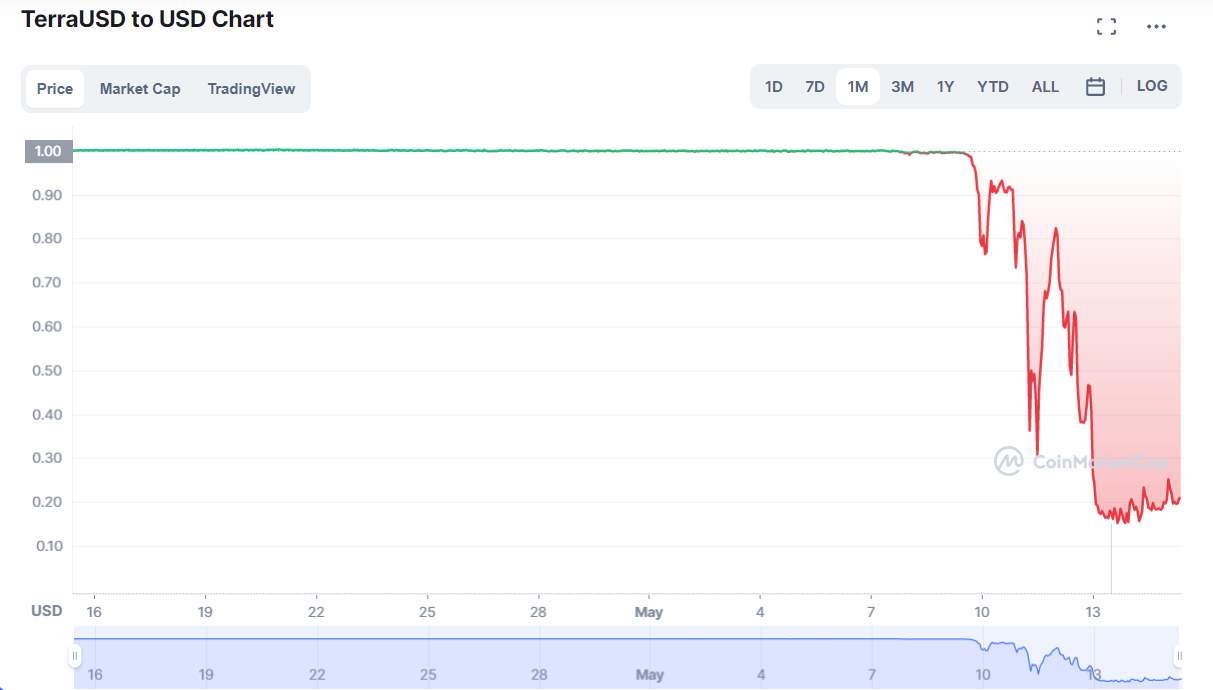Open the three-dot more options menu
The width and height of the screenshot is (1213, 690).
click(1156, 26)
